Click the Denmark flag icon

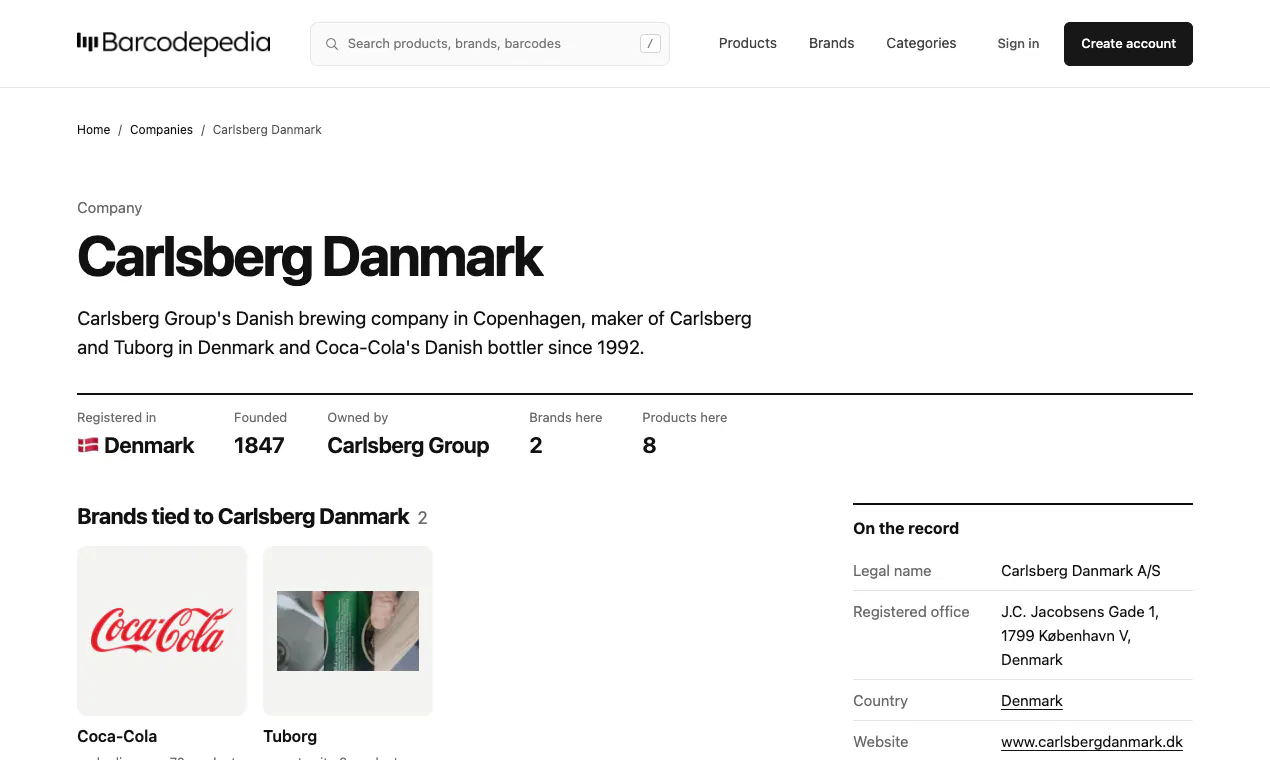coord(88,446)
